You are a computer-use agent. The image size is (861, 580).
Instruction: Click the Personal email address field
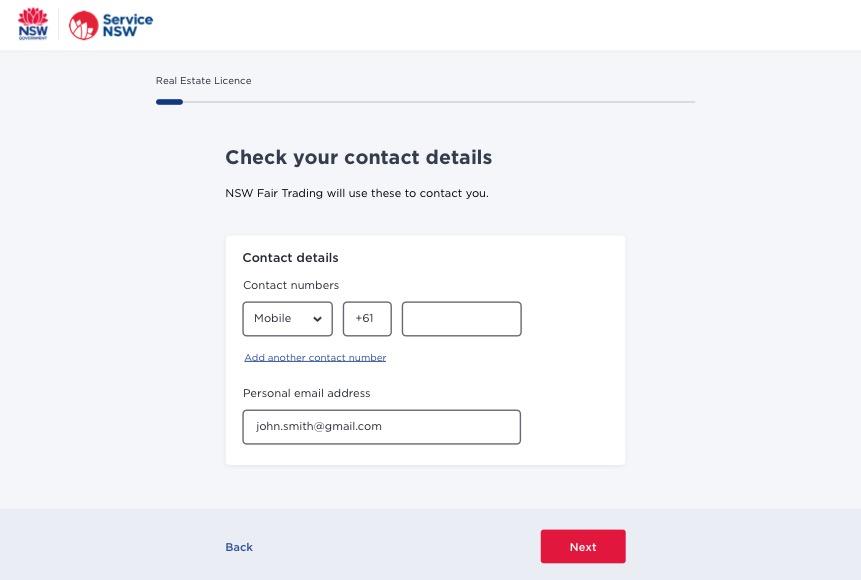(x=381, y=427)
